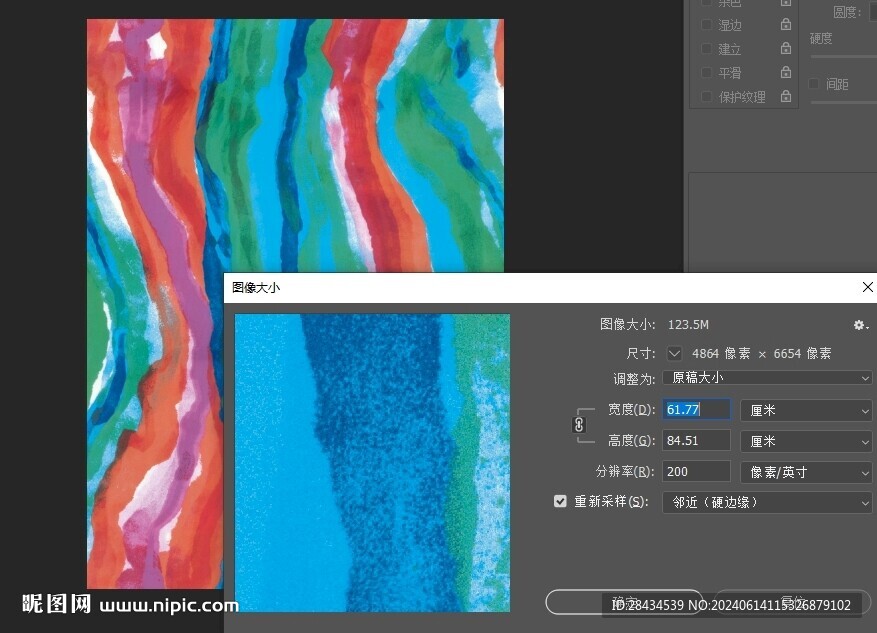Viewport: 877px width, 633px height.
Task: Toggle the 间距 checkbox in brush panel
Action: click(x=814, y=84)
